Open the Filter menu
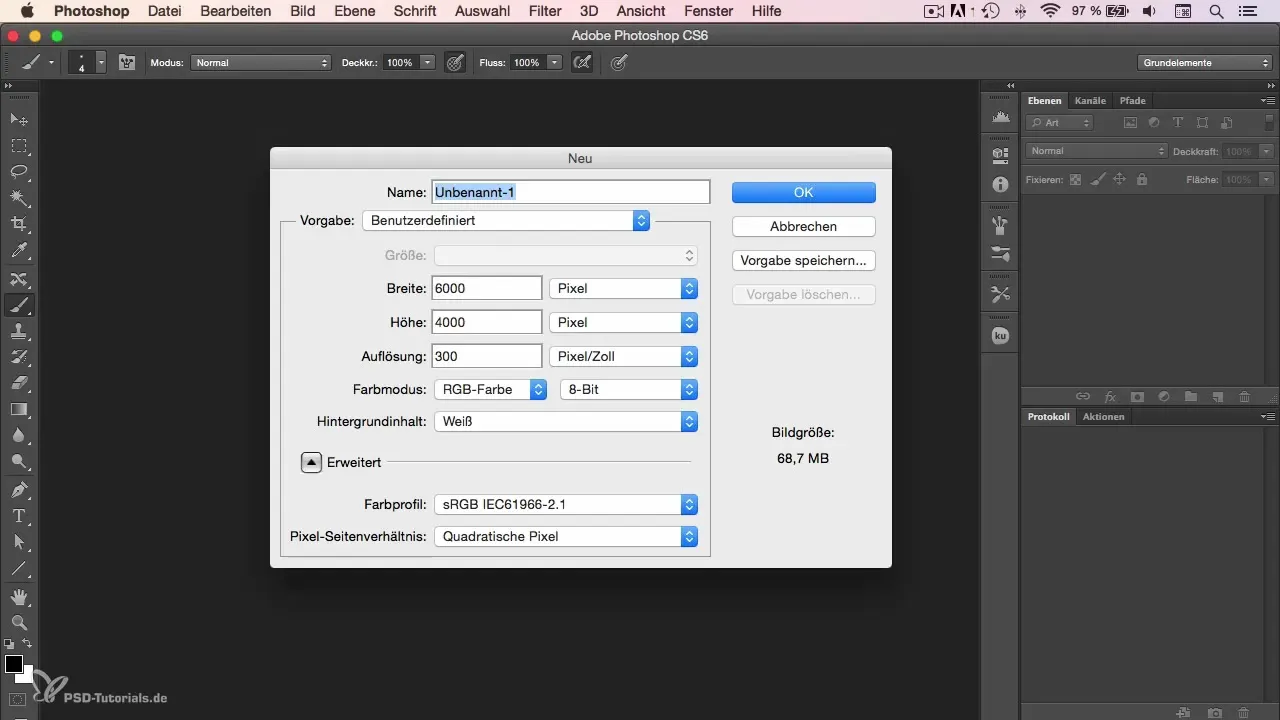 pos(544,10)
